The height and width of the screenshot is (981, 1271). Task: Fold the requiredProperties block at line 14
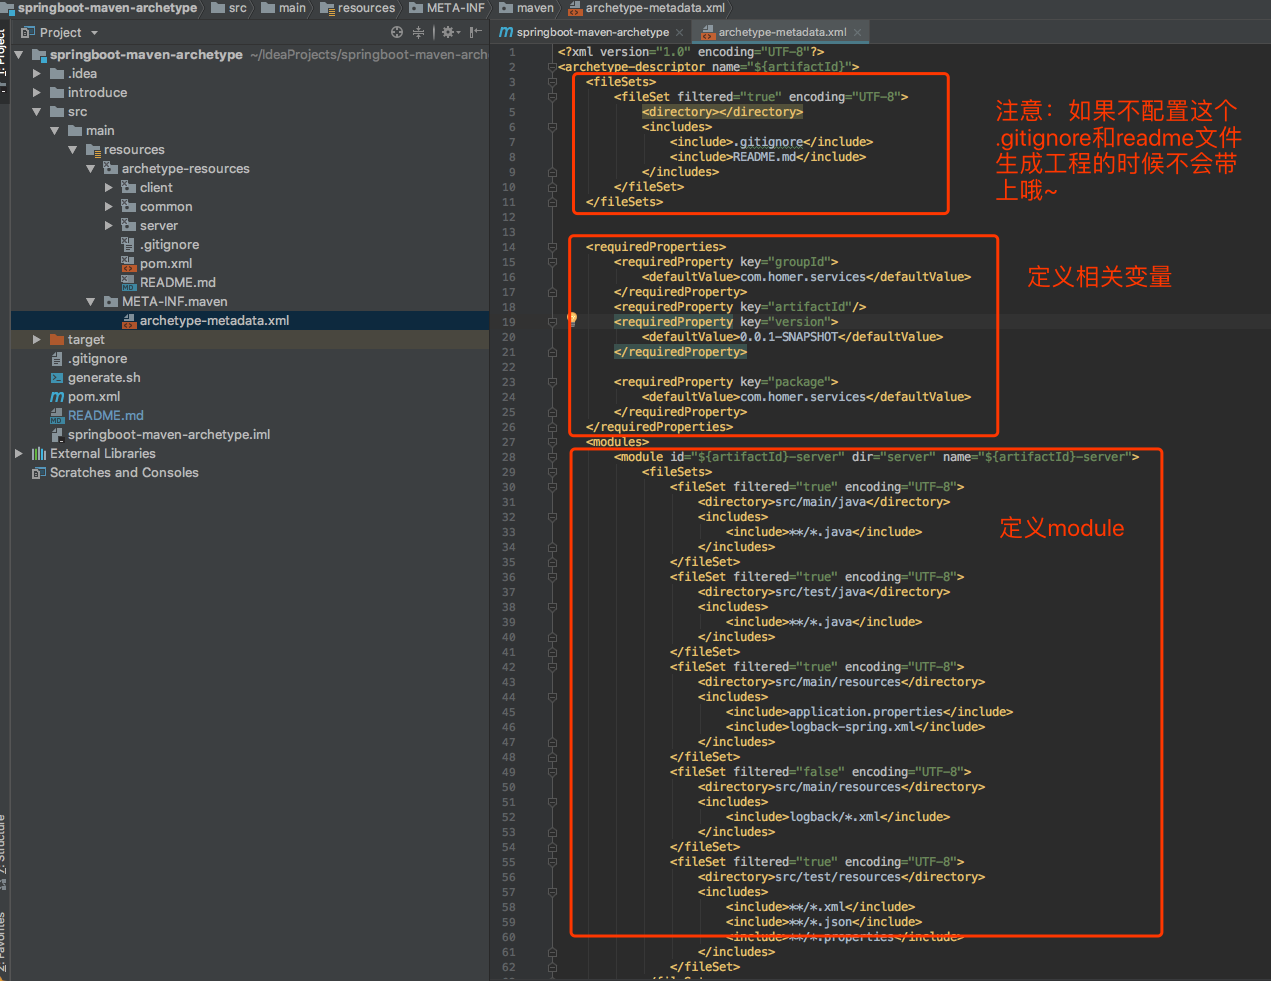552,247
